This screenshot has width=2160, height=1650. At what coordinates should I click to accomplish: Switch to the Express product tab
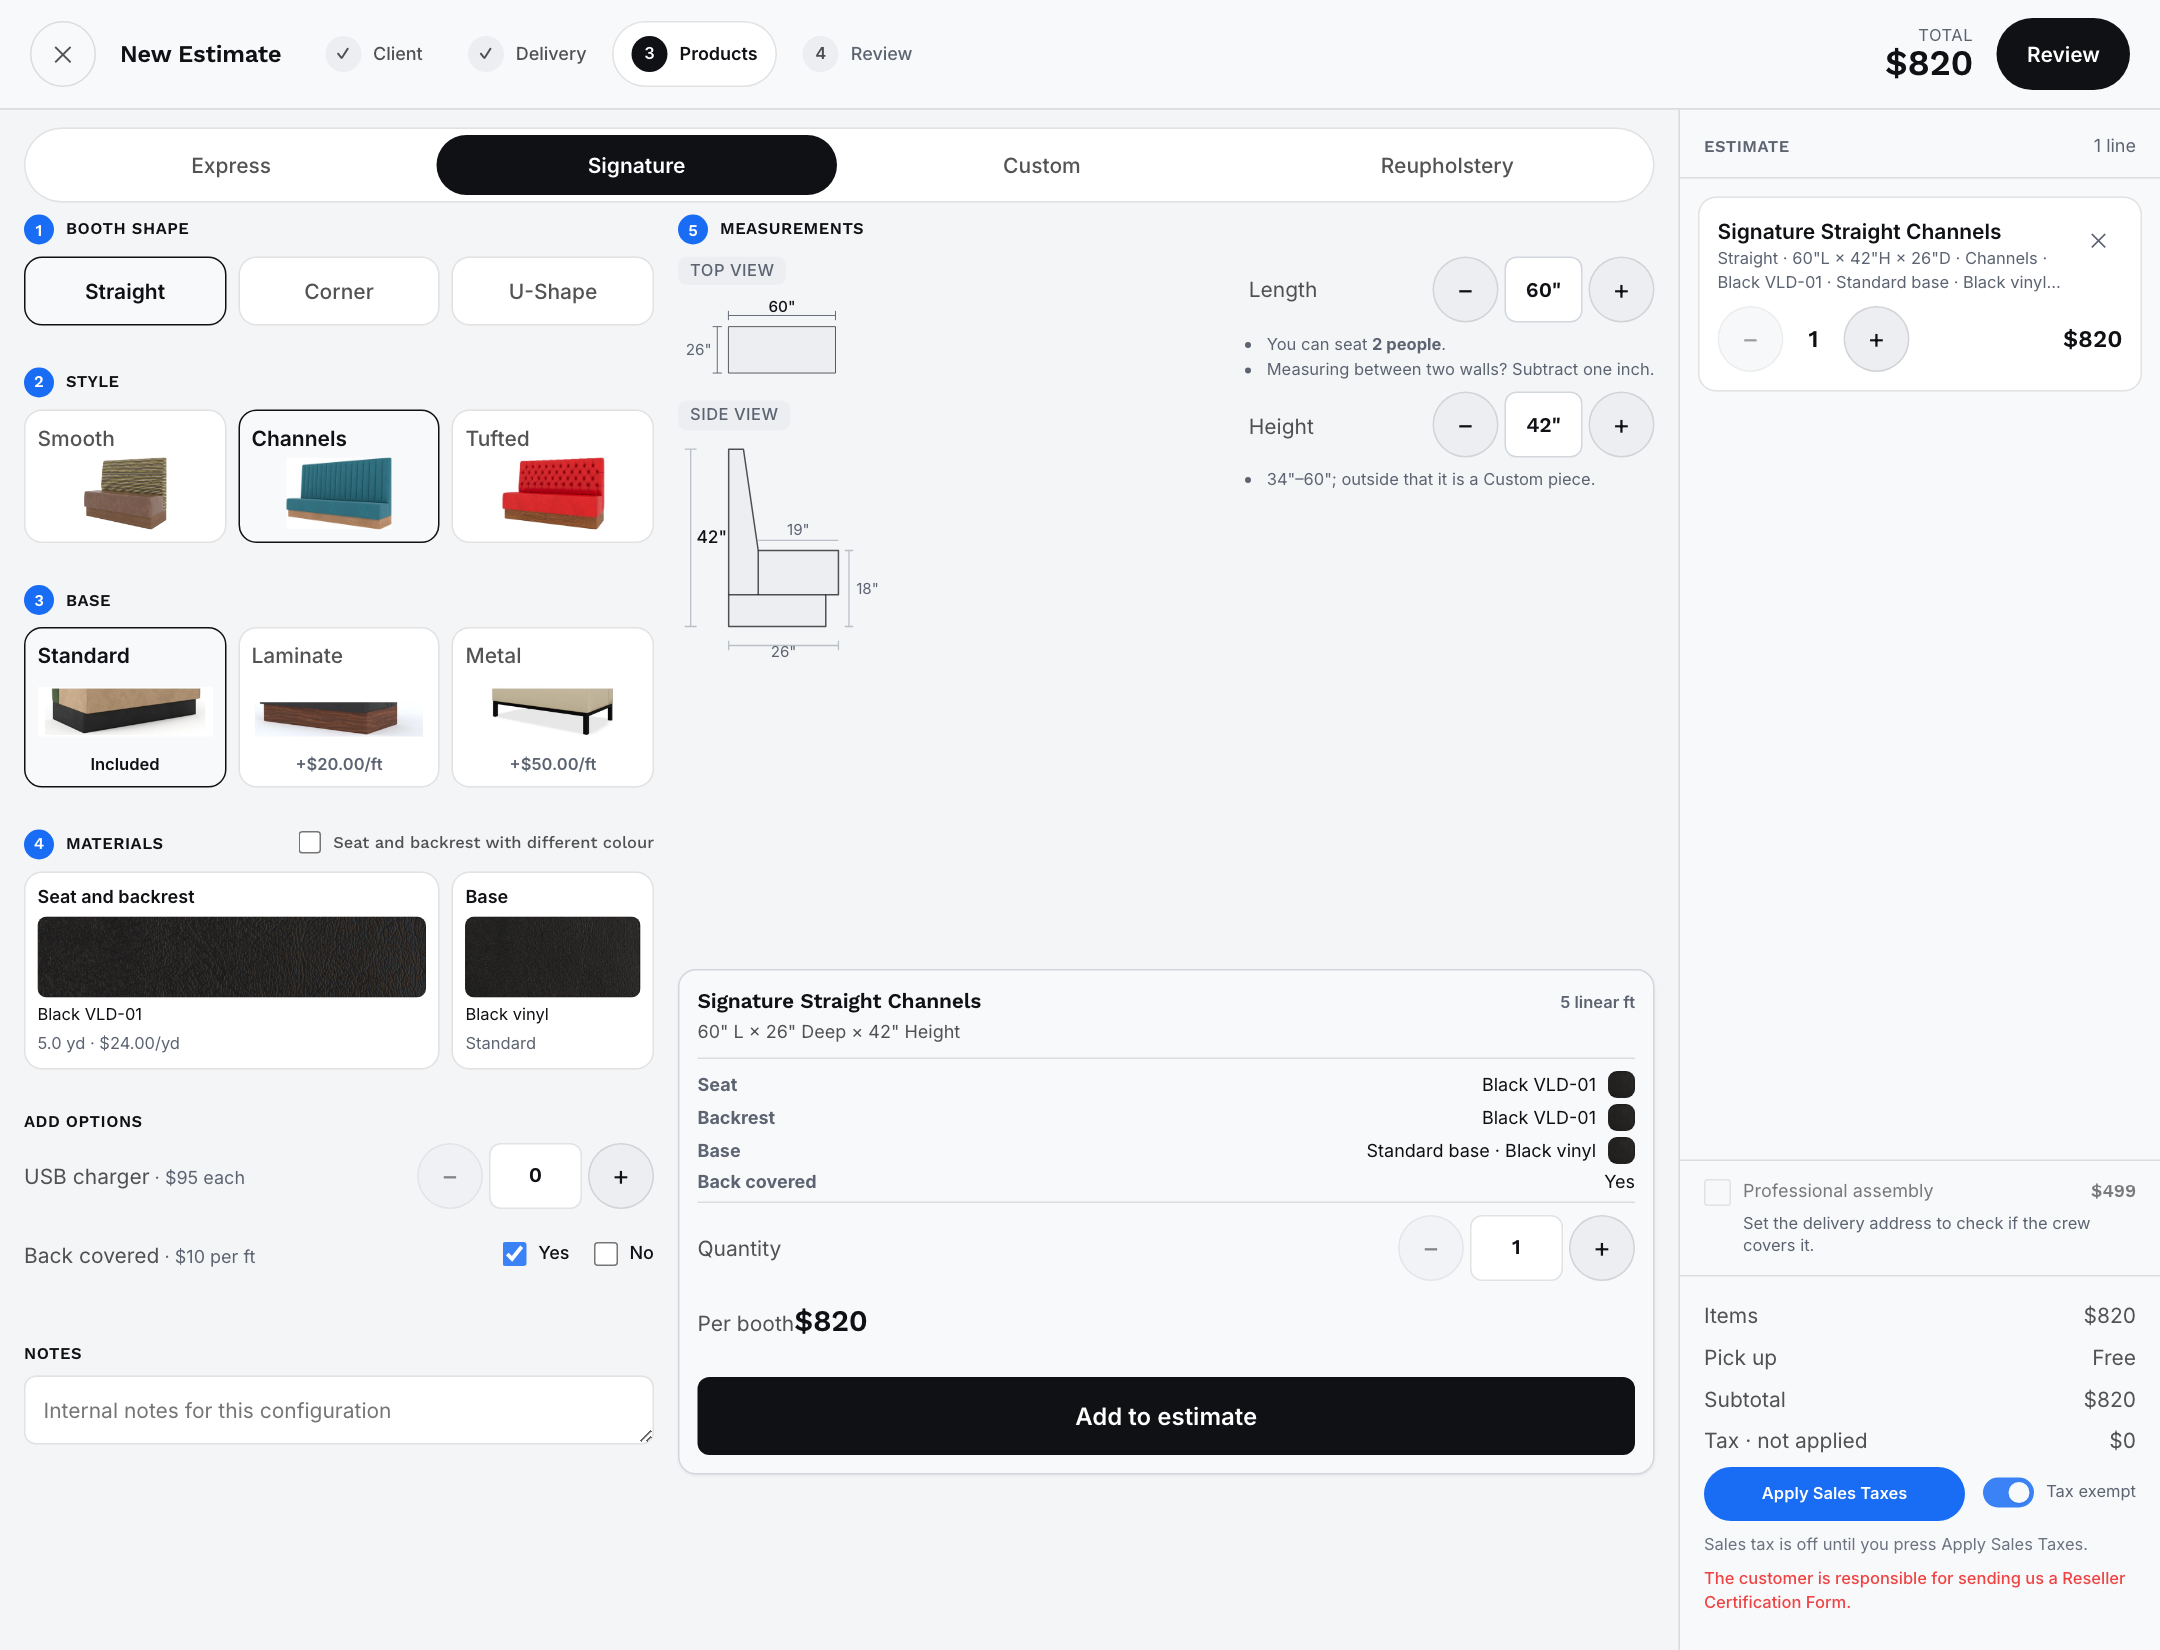(231, 166)
